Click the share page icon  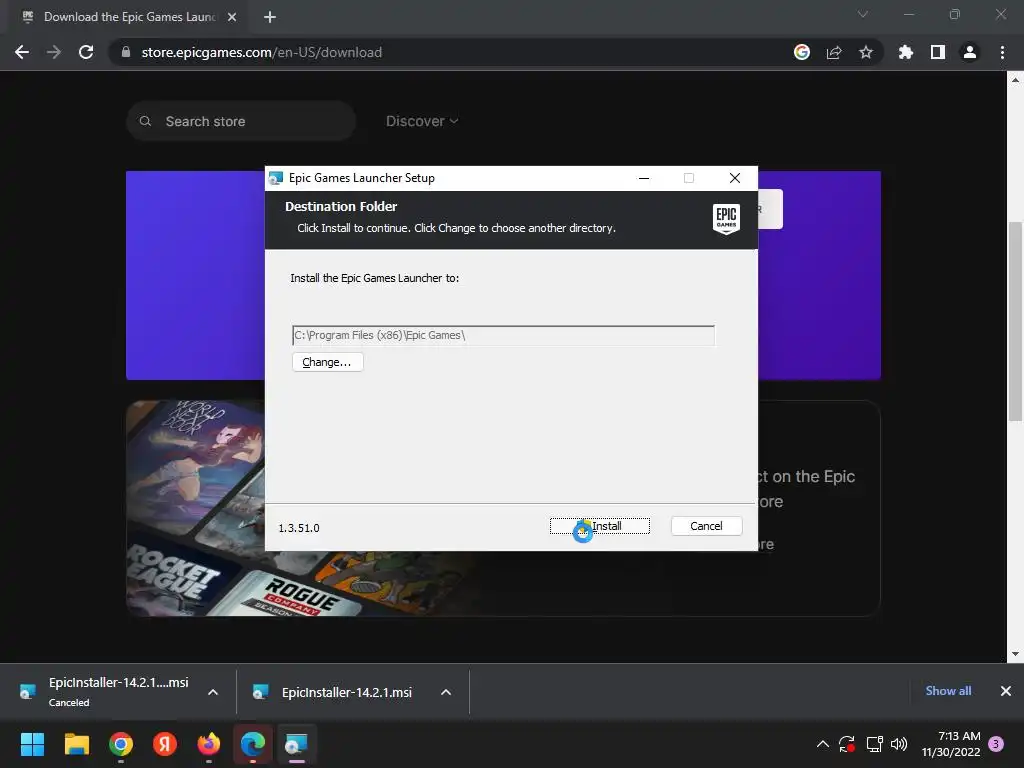pyautogui.click(x=834, y=52)
